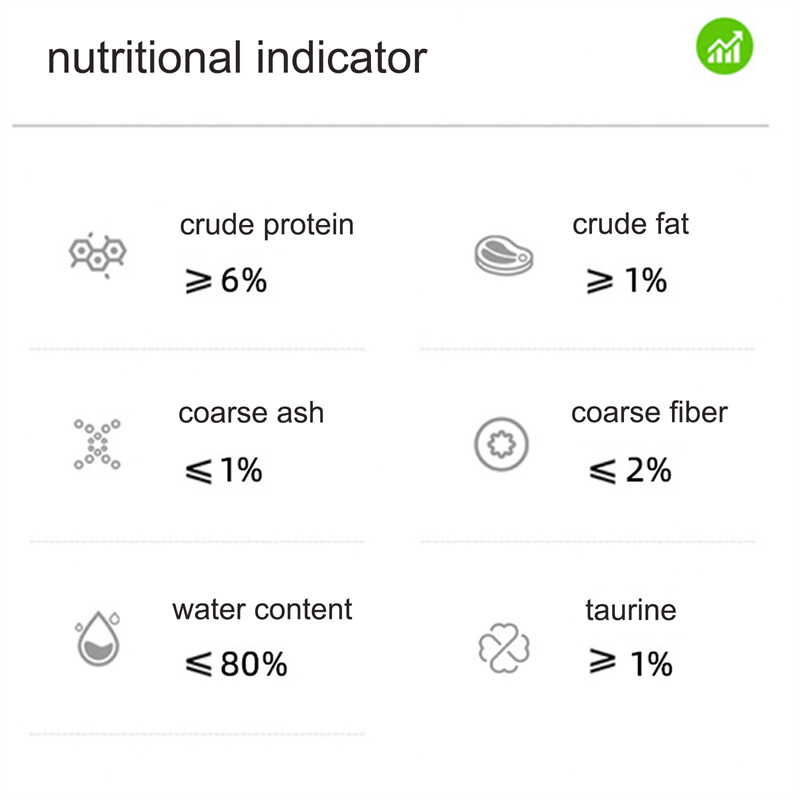
Task: Click the ≥1% taurine value
Action: pyautogui.click(x=631, y=663)
